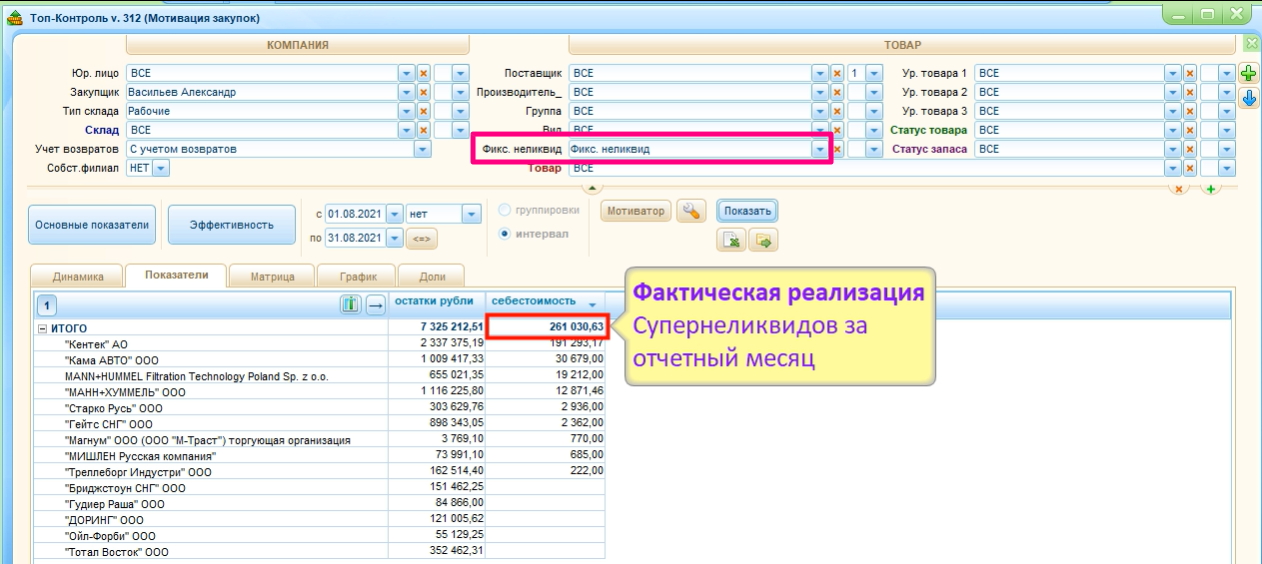The image size is (1262, 564).
Task: Open the Юр. лицо dropdown
Action: click(x=406, y=73)
